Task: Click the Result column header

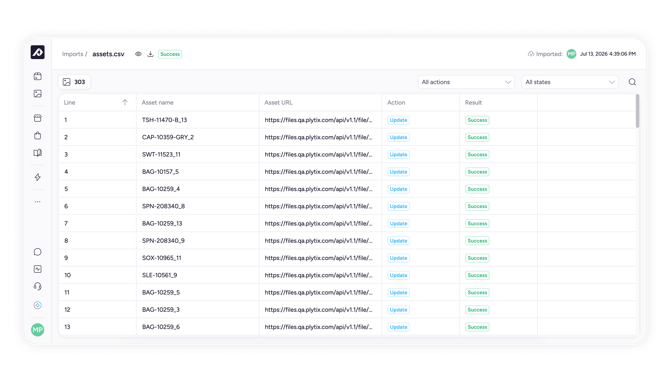Action: point(473,103)
